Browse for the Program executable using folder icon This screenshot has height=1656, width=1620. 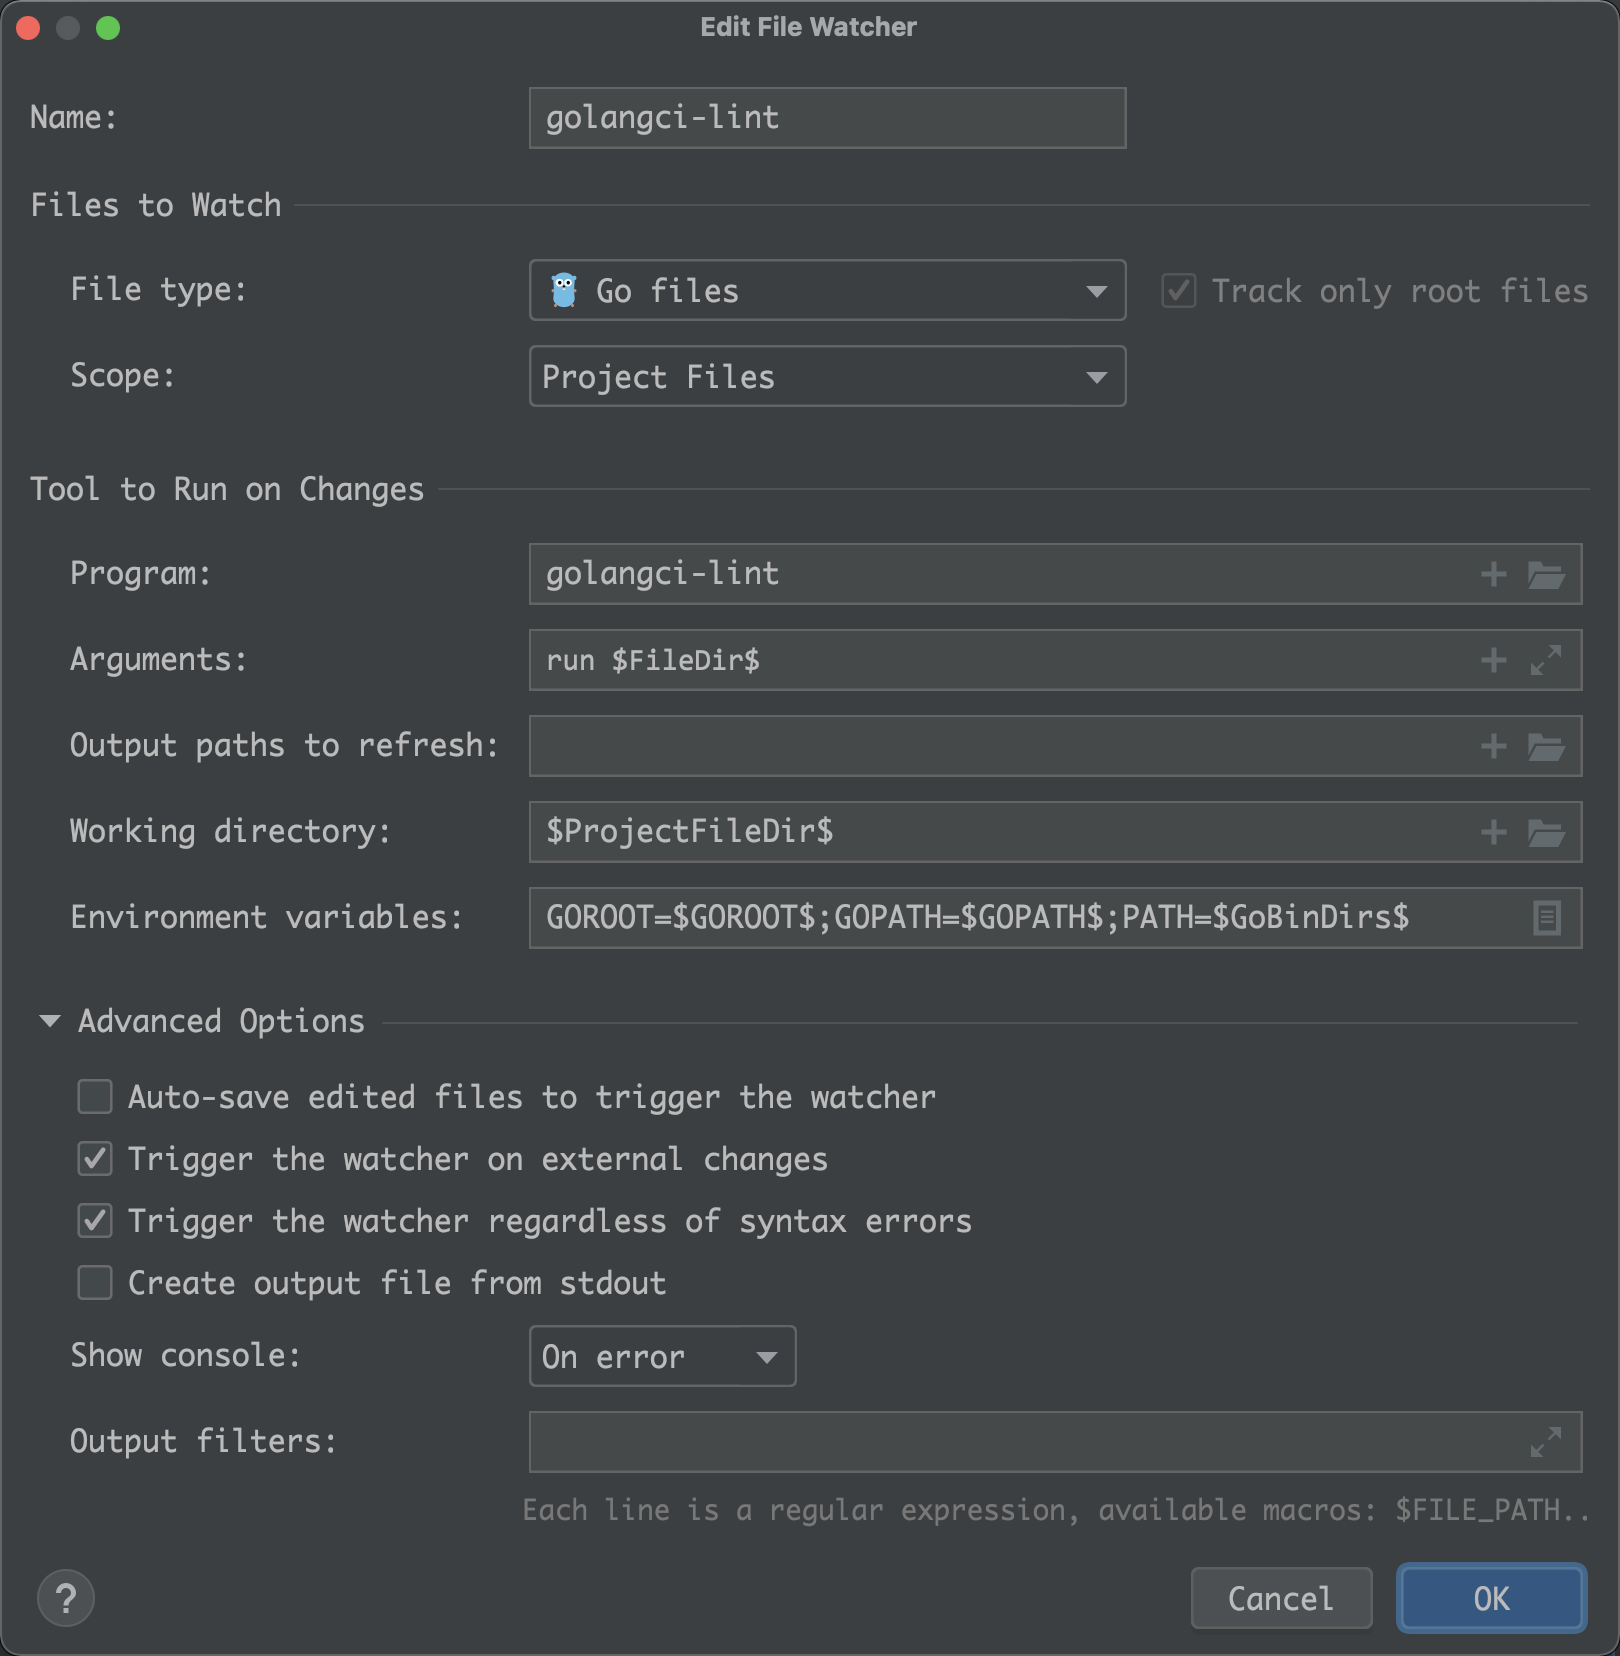[1545, 574]
